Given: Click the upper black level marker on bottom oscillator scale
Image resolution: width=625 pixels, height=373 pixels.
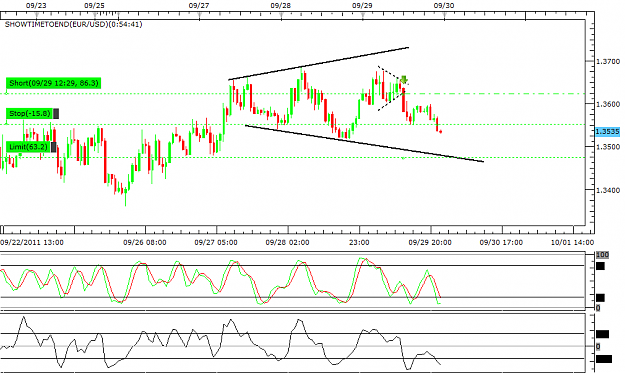Looking at the screenshot, I should click(x=603, y=334).
